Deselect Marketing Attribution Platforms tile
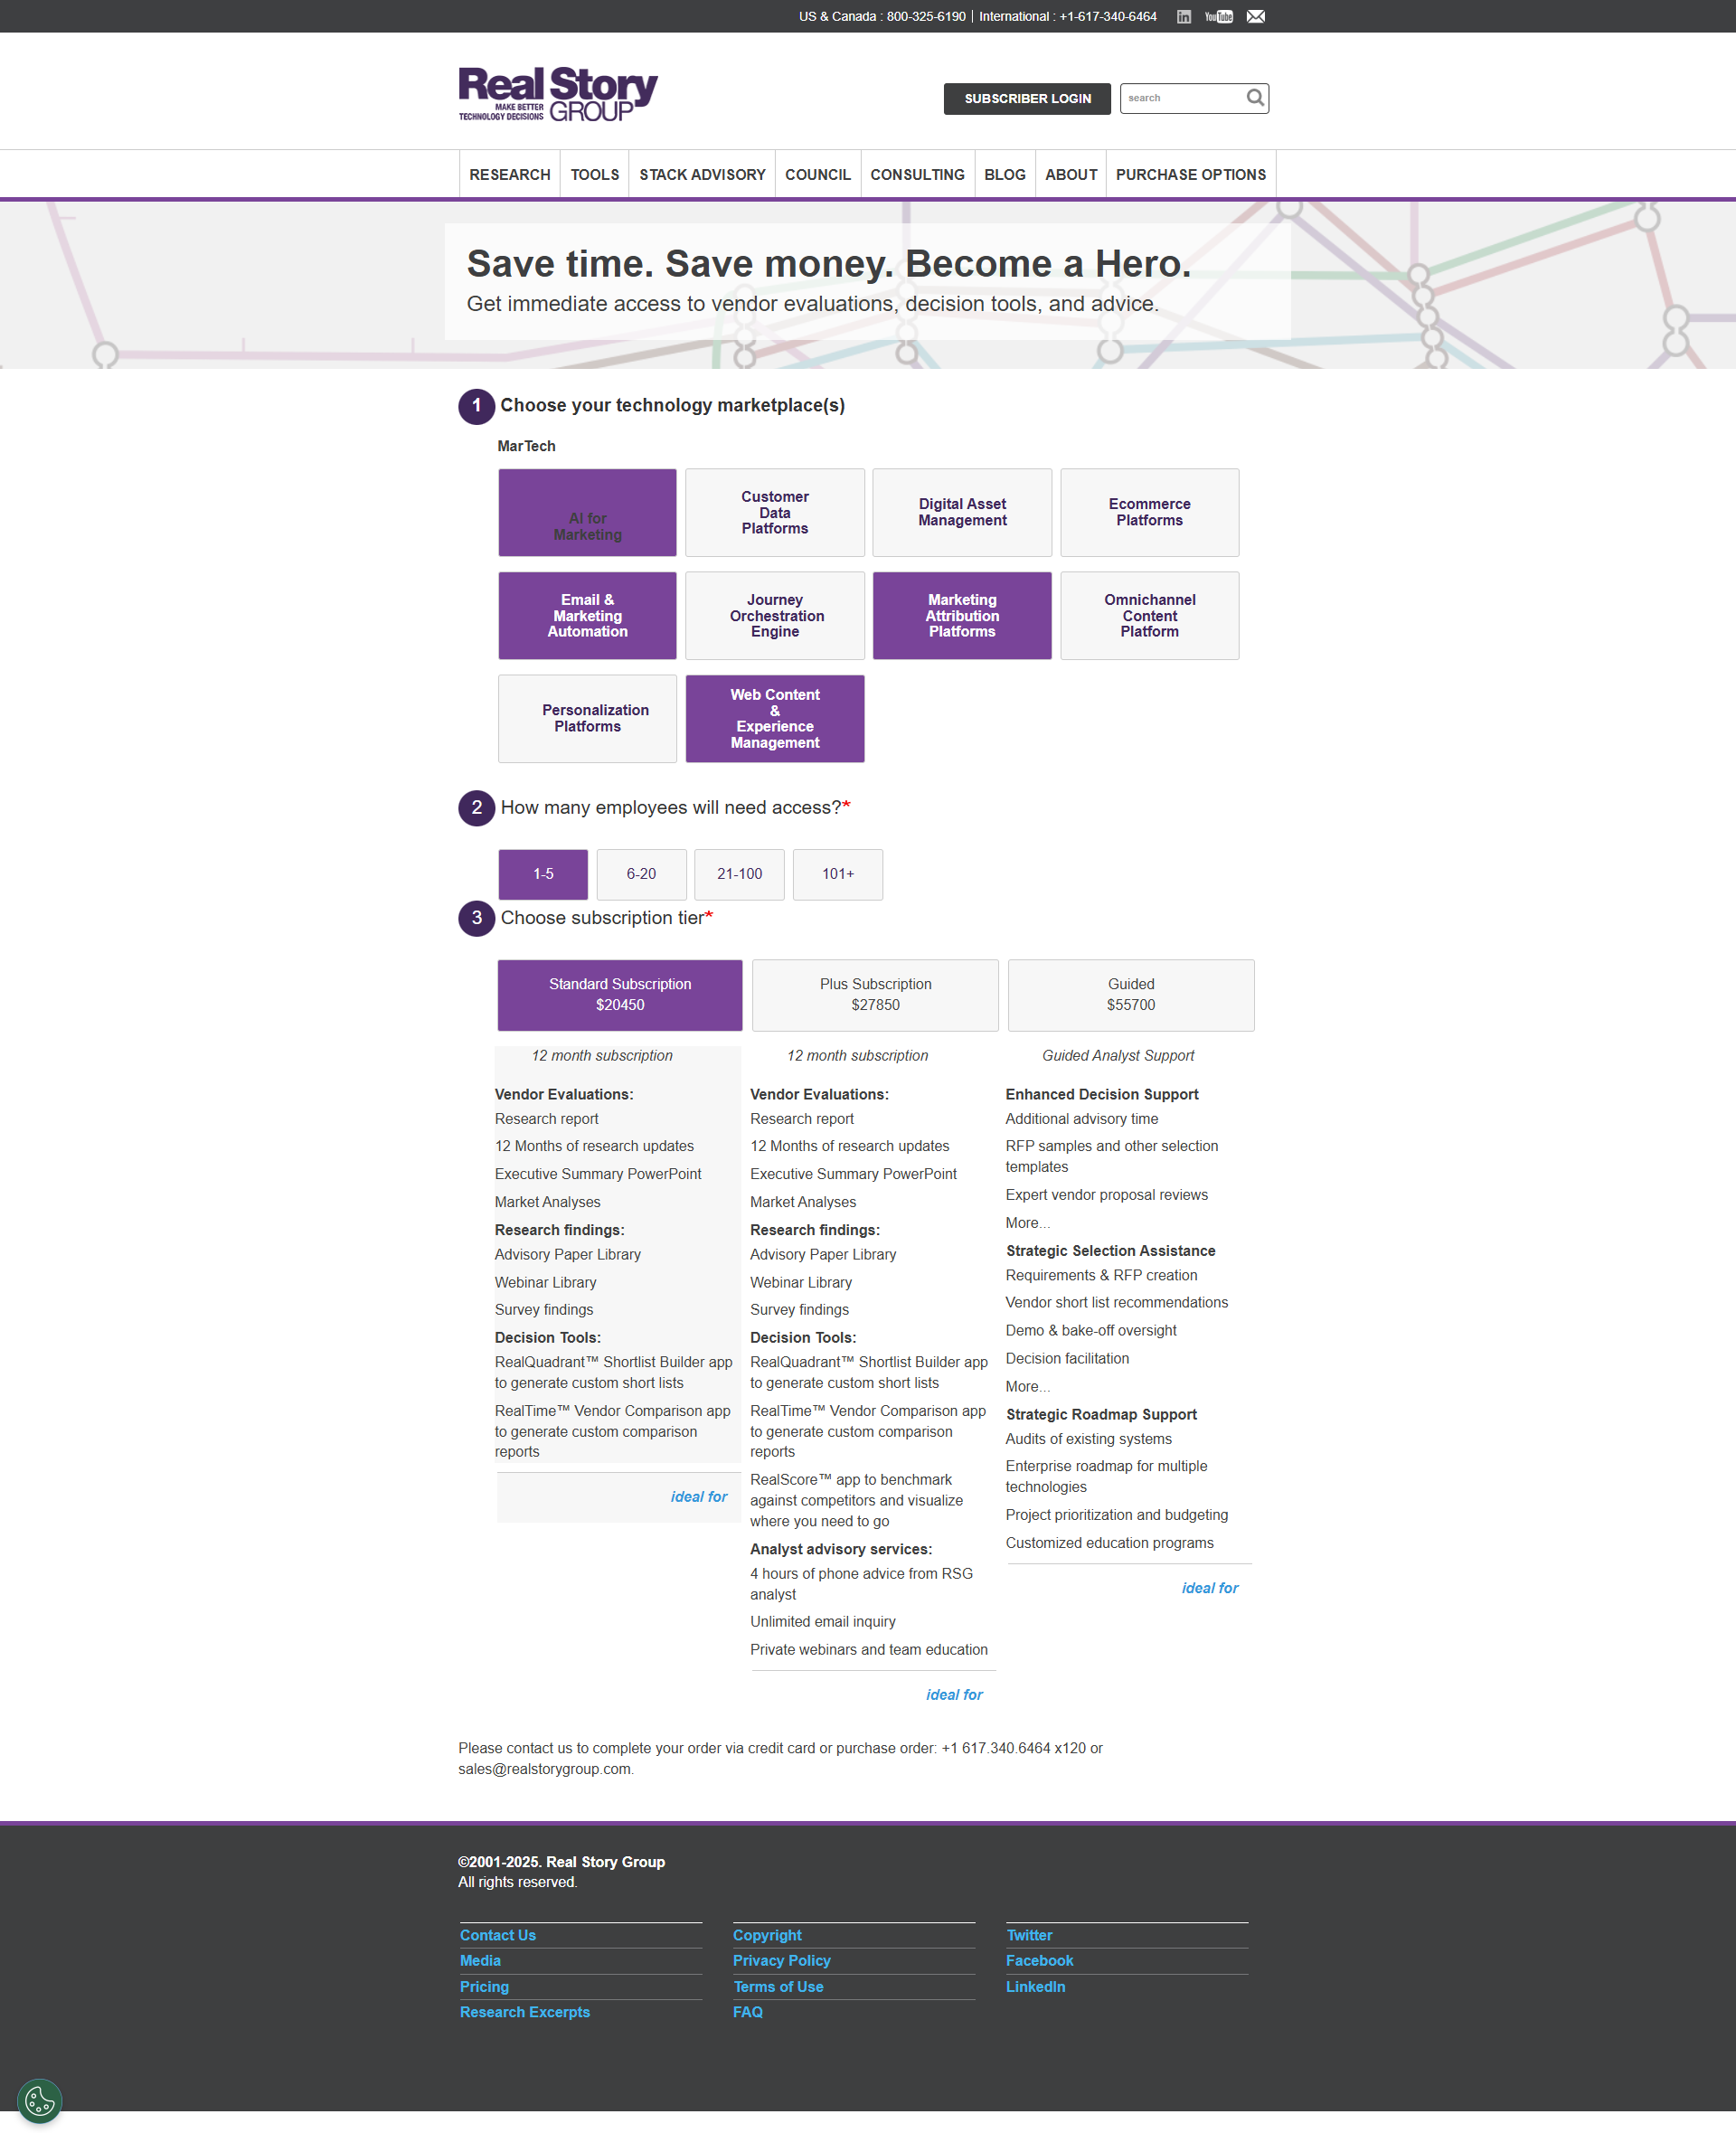This screenshot has width=1736, height=2133. [x=962, y=615]
